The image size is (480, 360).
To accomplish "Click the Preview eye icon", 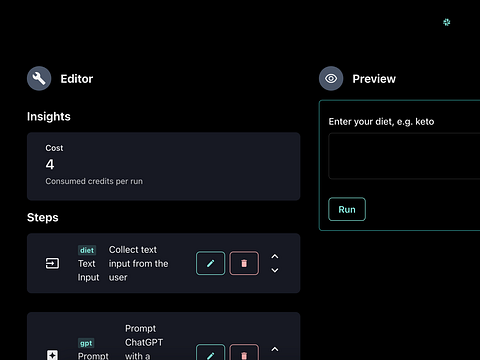I will point(331,79).
